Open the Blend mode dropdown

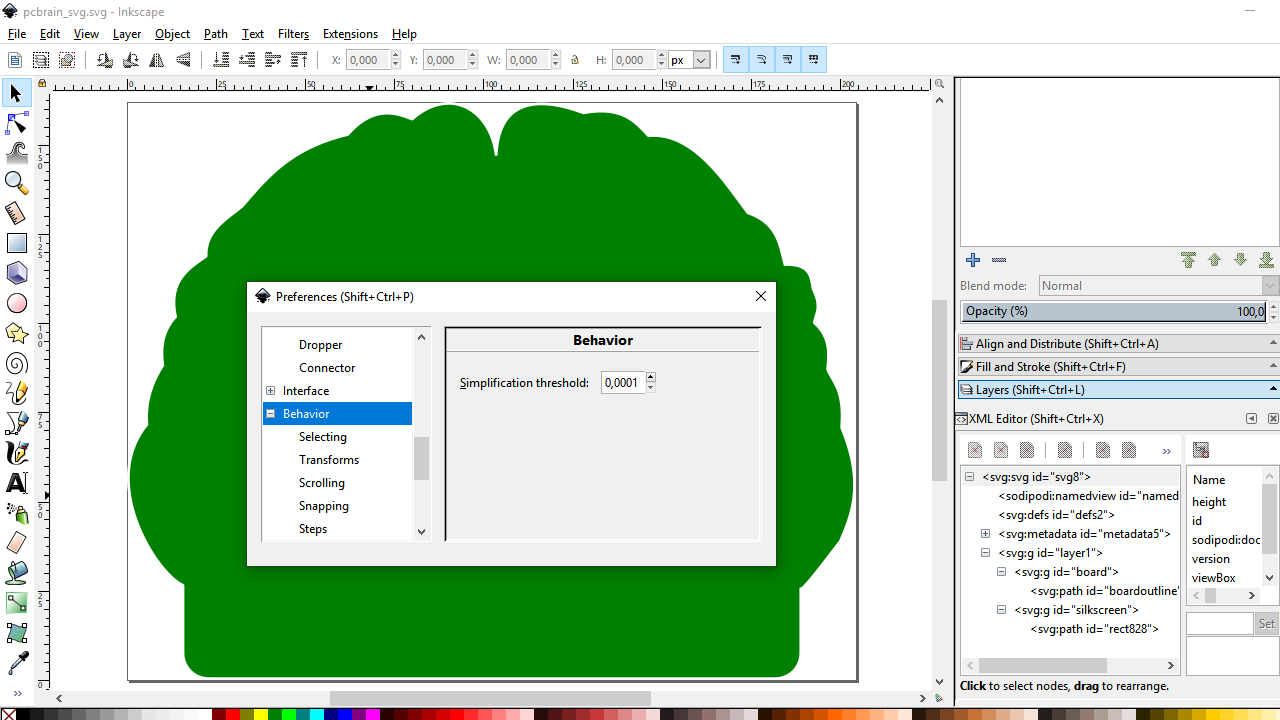1155,285
